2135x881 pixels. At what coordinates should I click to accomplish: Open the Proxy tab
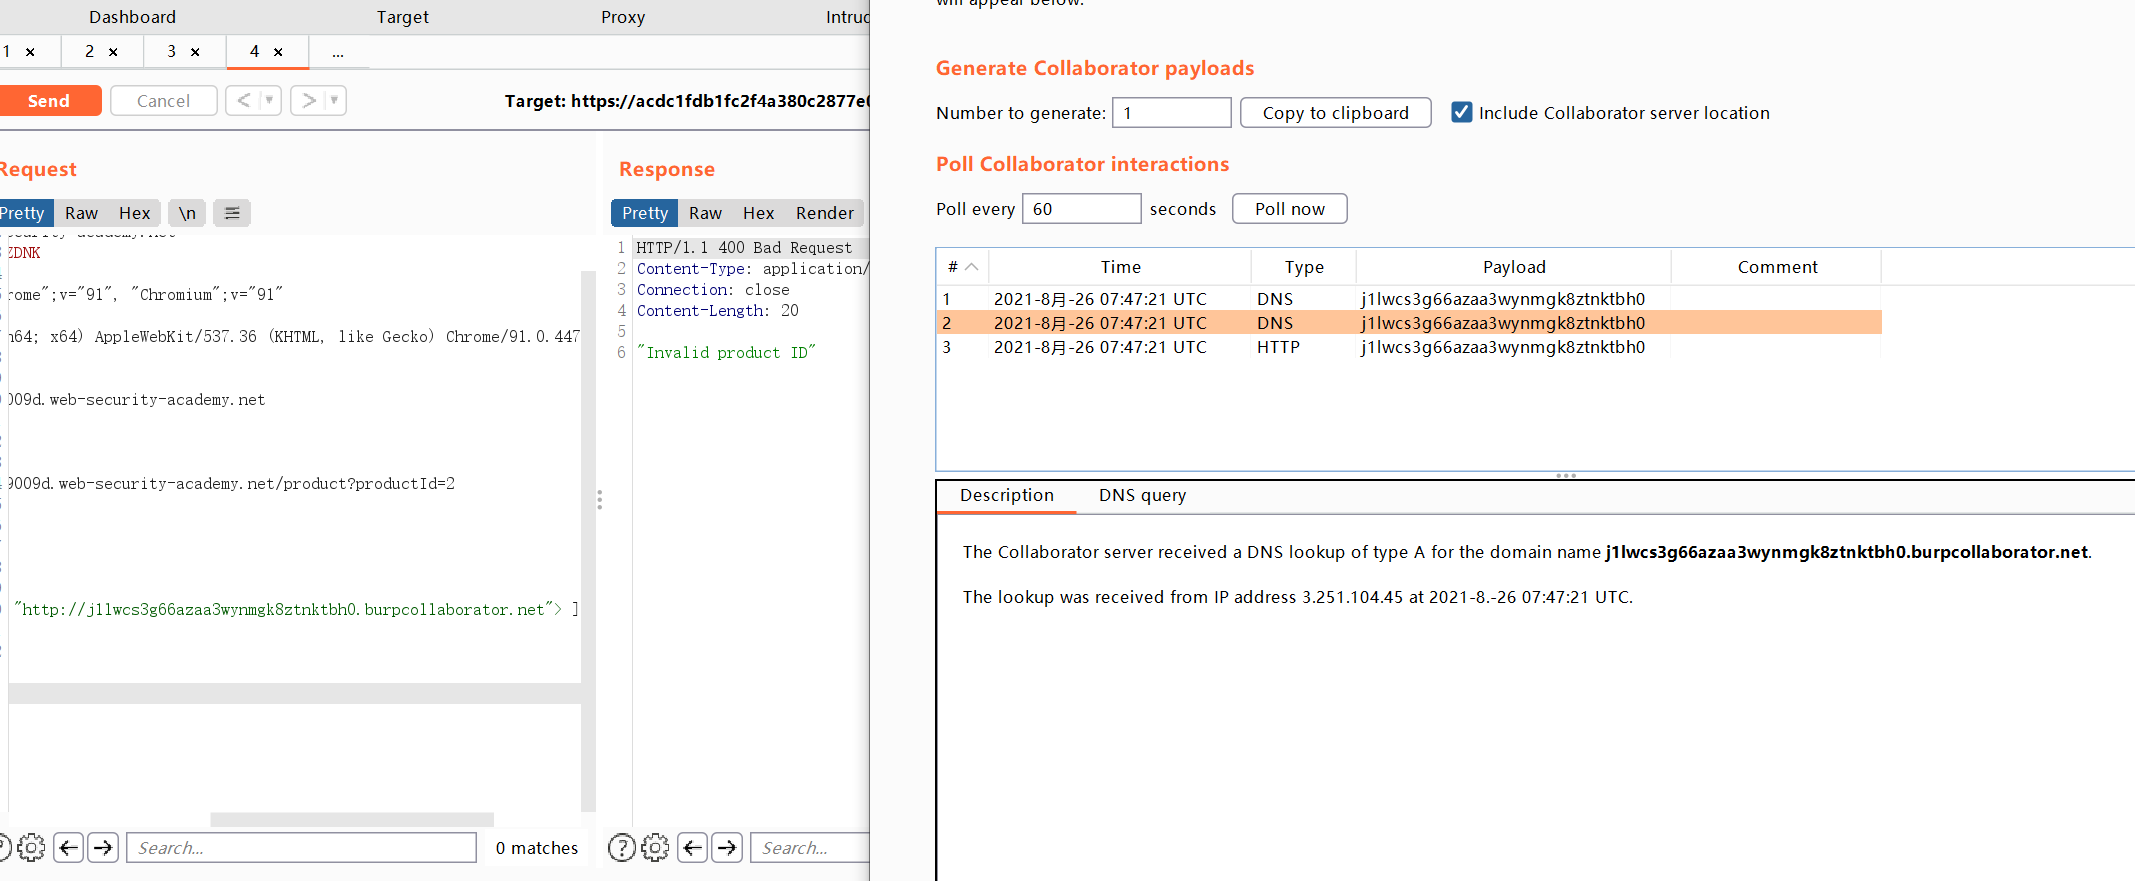(x=623, y=17)
